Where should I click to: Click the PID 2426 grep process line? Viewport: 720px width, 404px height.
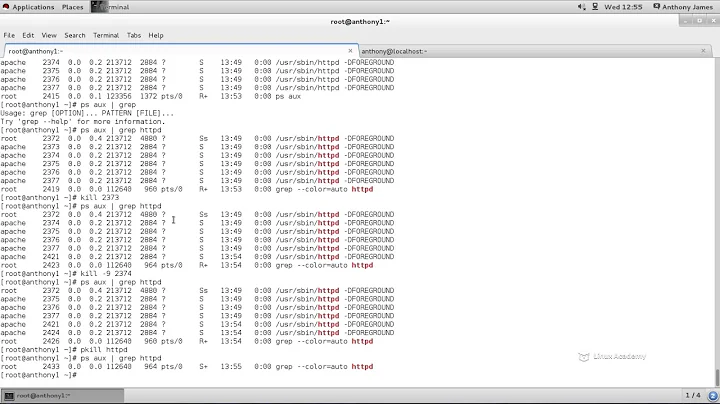(x=187, y=342)
